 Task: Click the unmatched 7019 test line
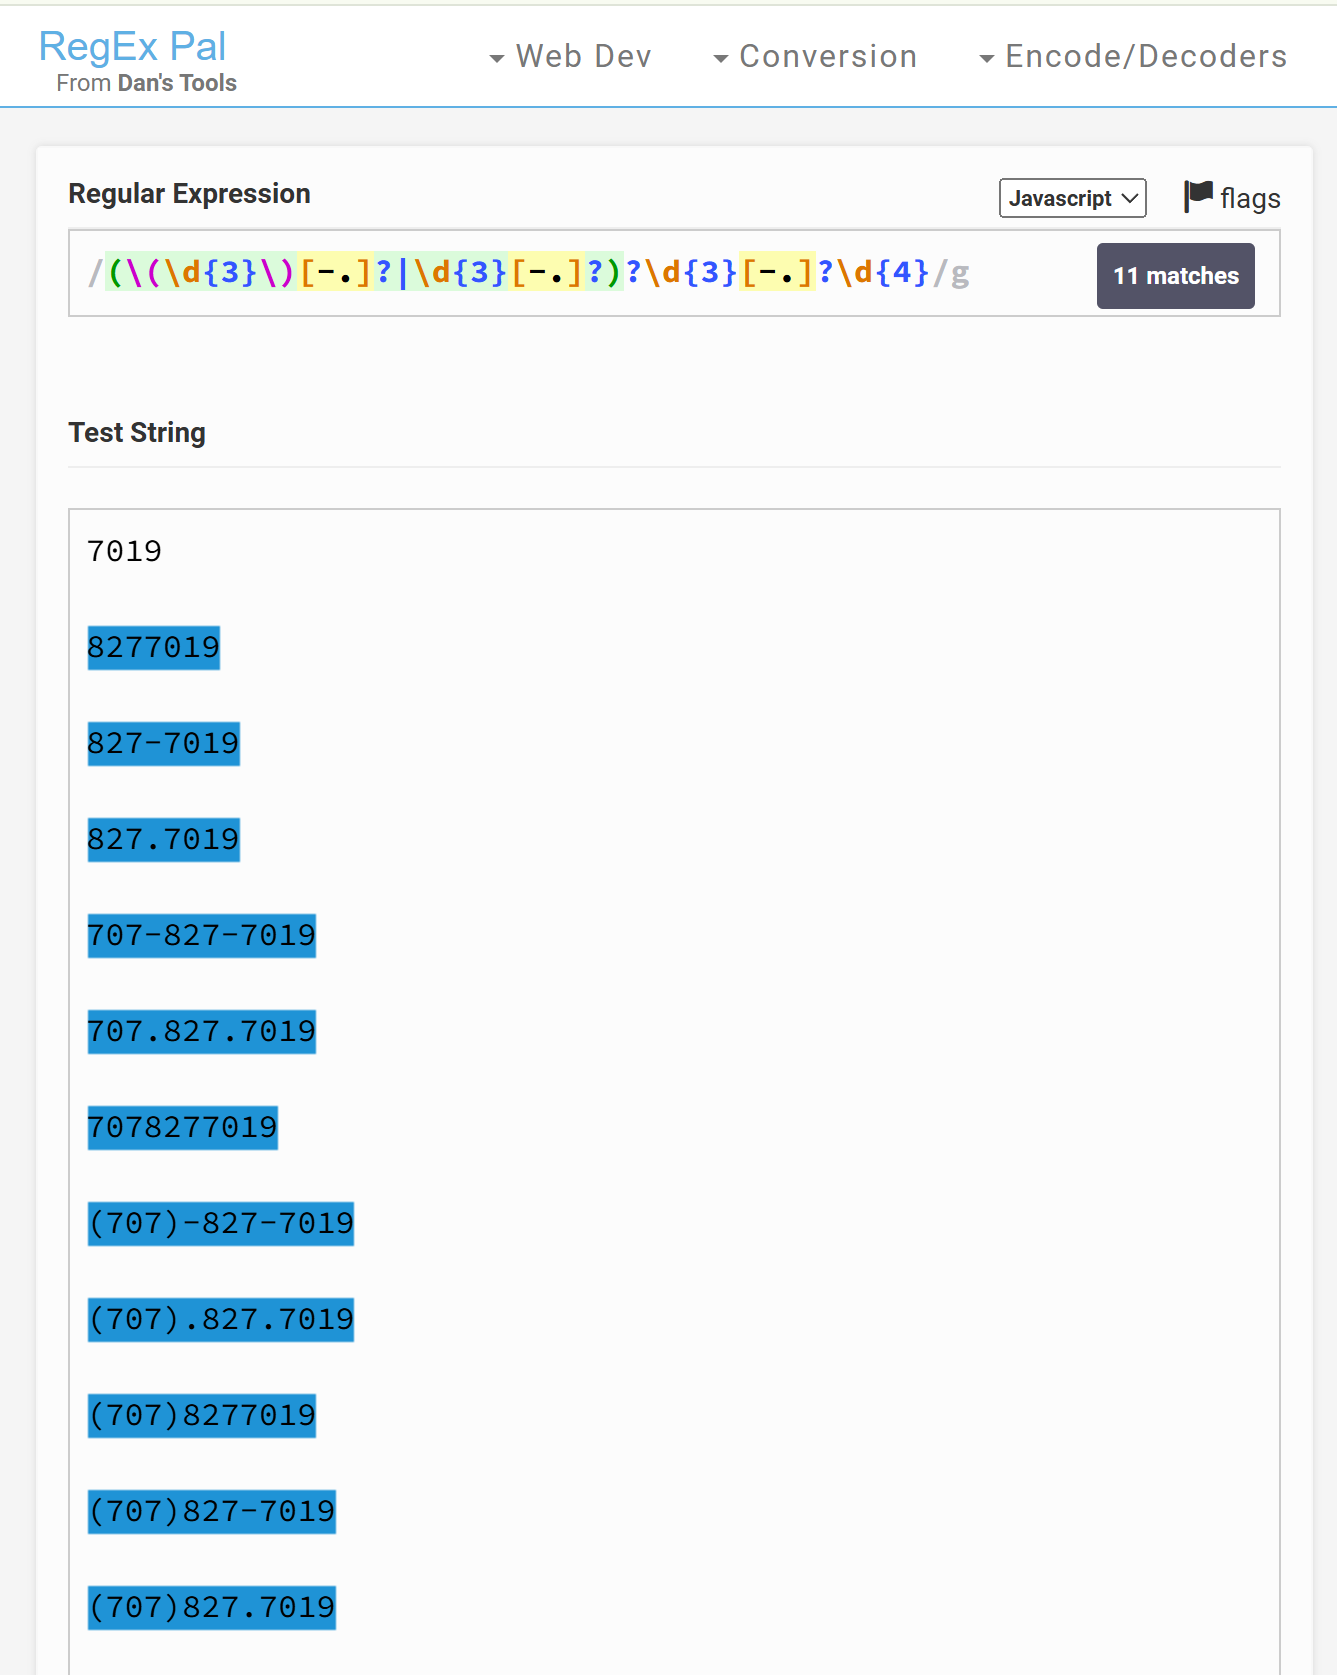point(124,551)
